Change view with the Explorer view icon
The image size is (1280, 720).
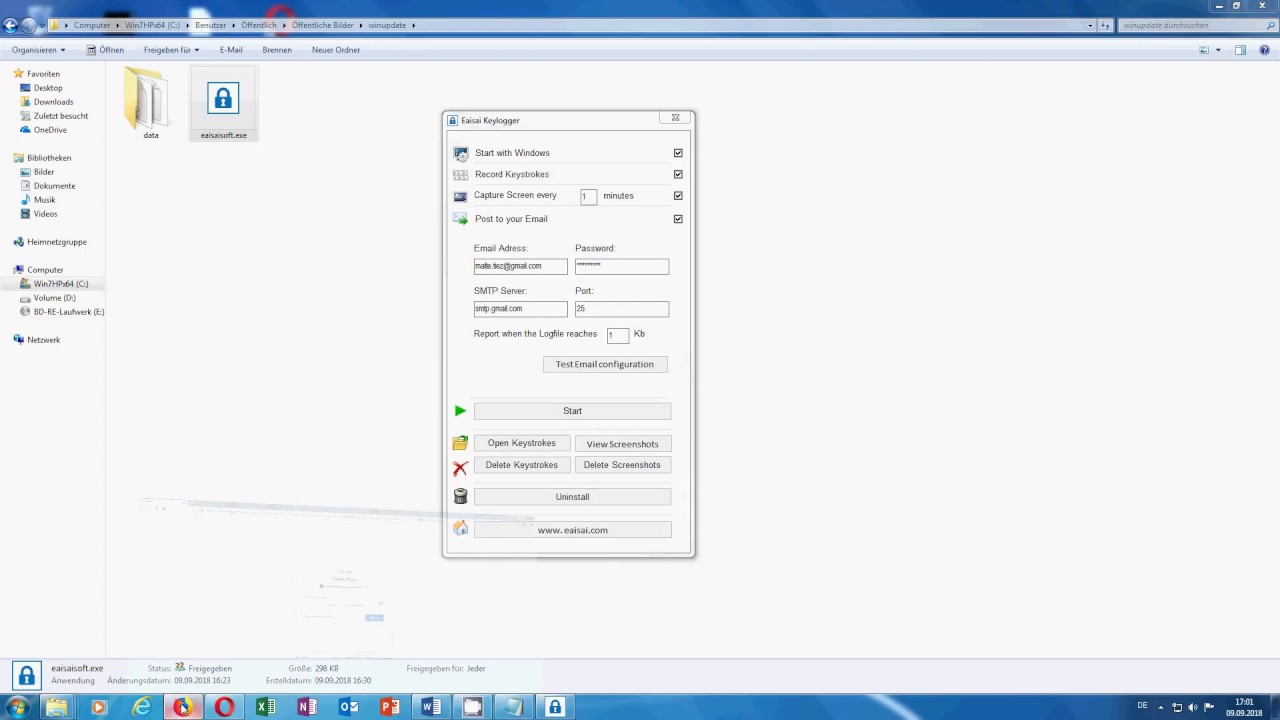tap(1205, 50)
